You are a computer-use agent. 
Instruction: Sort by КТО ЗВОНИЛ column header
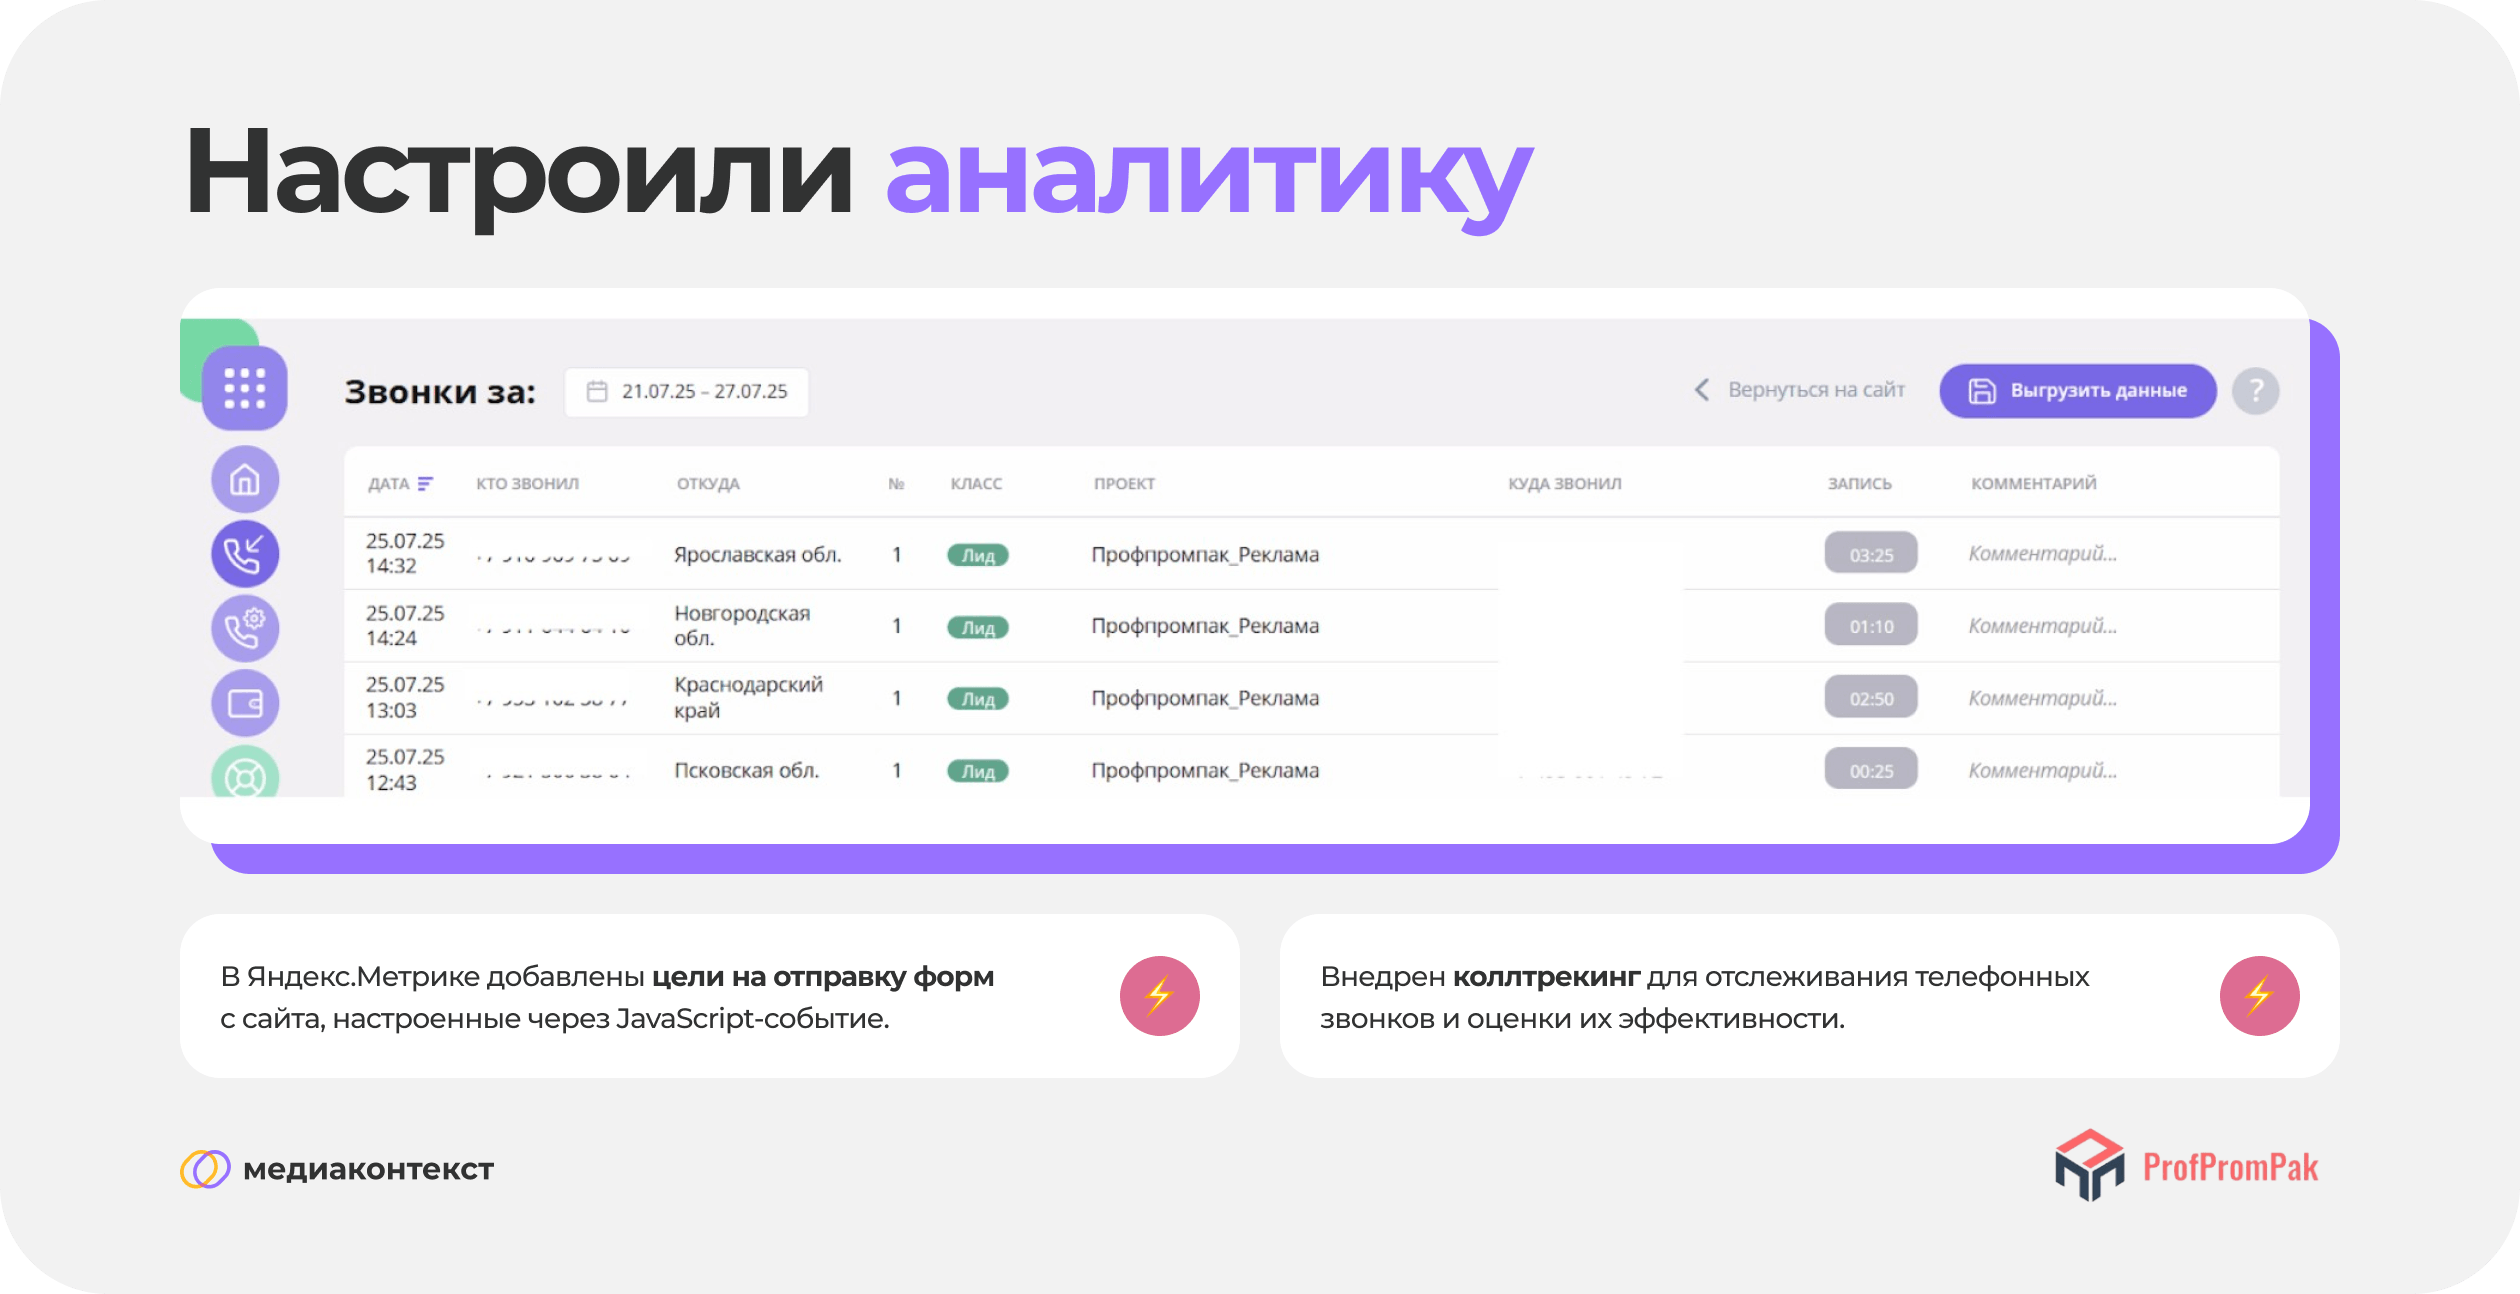coord(527,484)
